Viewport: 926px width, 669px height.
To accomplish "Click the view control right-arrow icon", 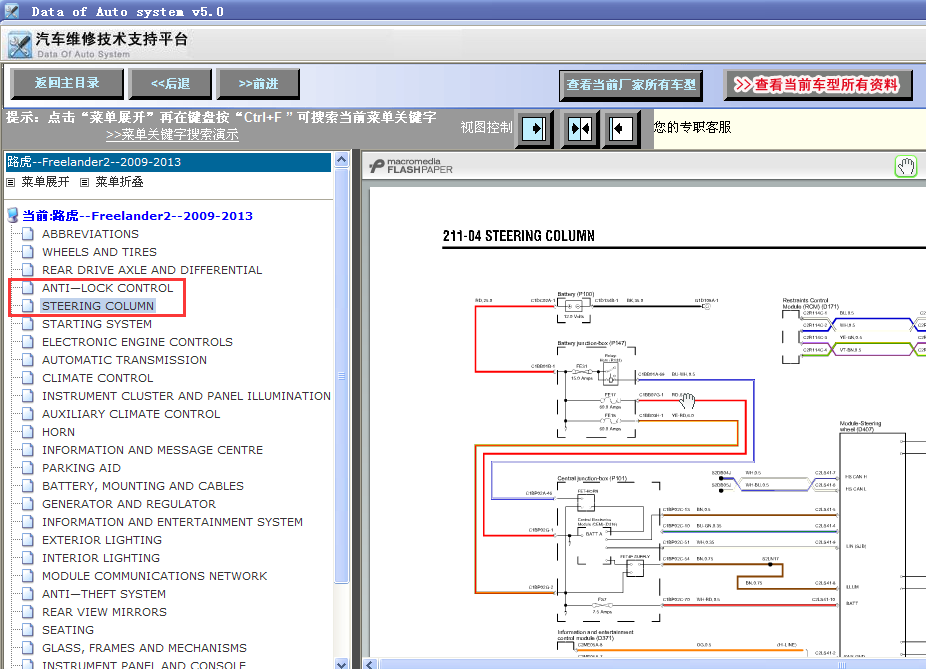I will pyautogui.click(x=534, y=129).
